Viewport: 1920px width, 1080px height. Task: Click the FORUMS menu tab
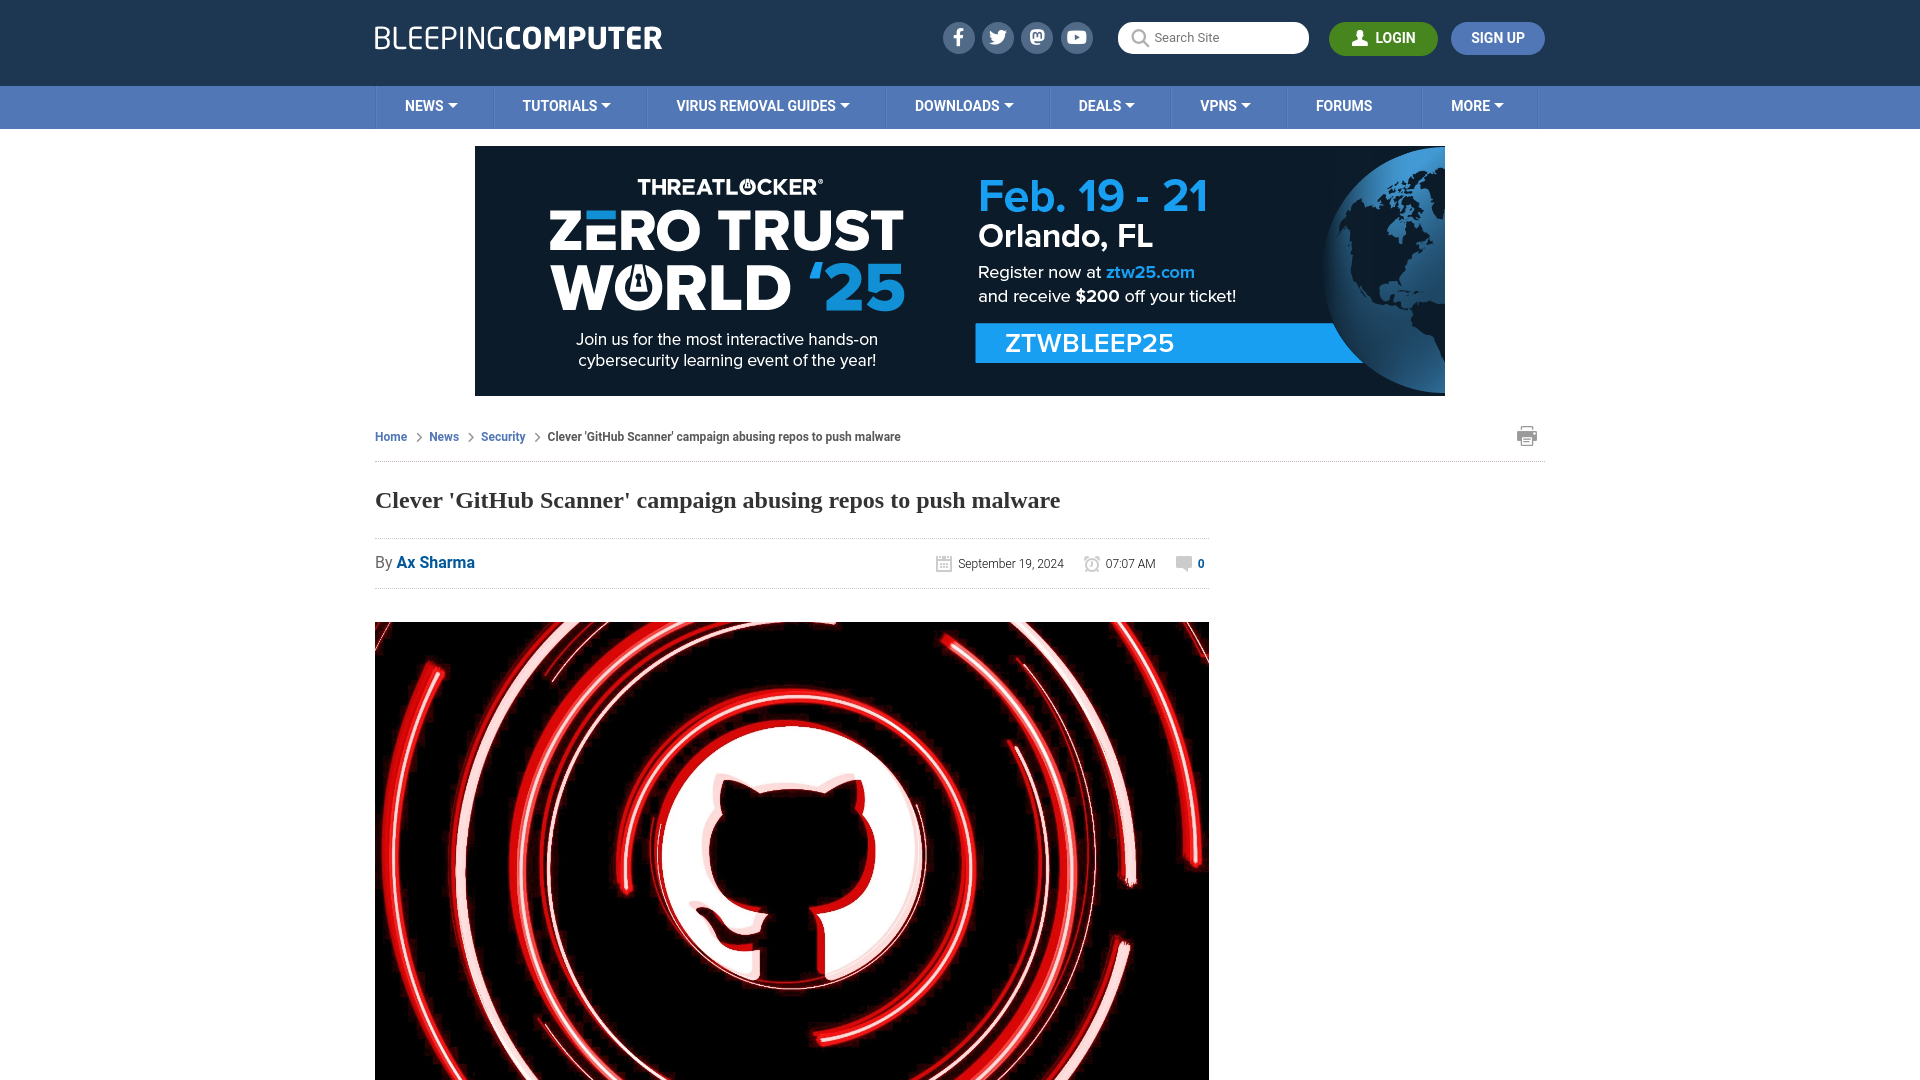[1342, 105]
